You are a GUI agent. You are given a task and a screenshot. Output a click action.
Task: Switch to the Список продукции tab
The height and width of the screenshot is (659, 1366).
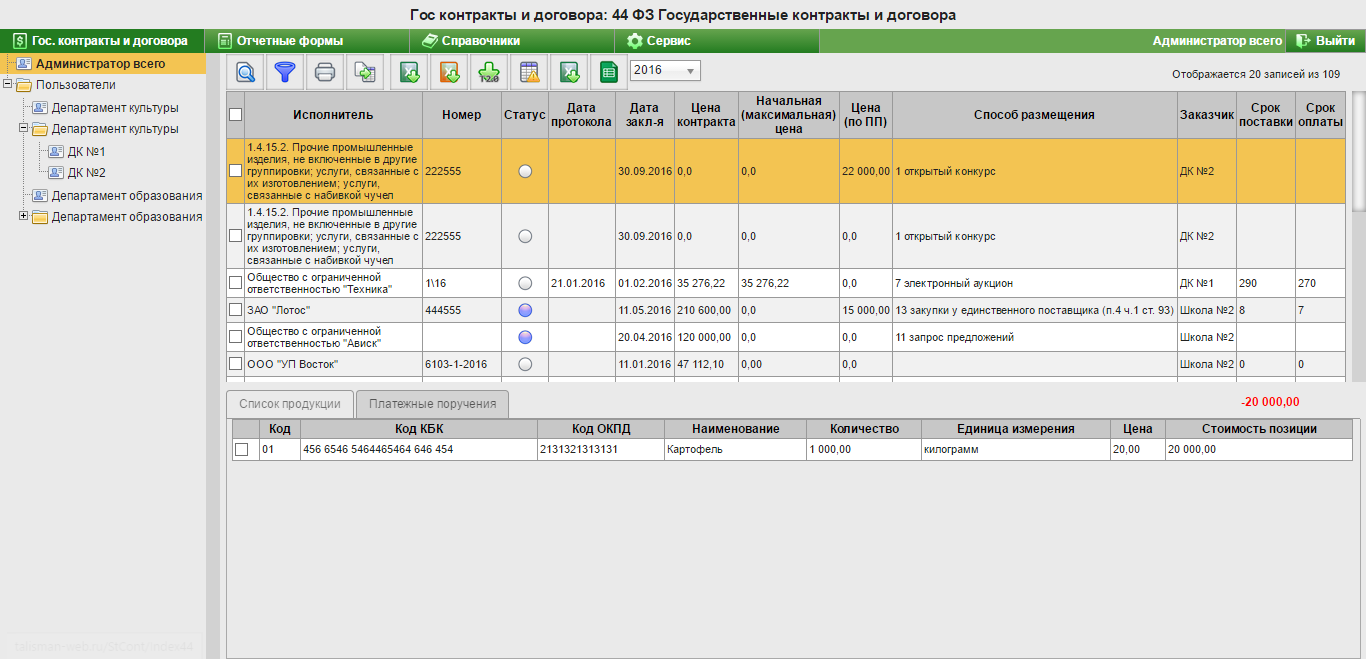coord(290,404)
